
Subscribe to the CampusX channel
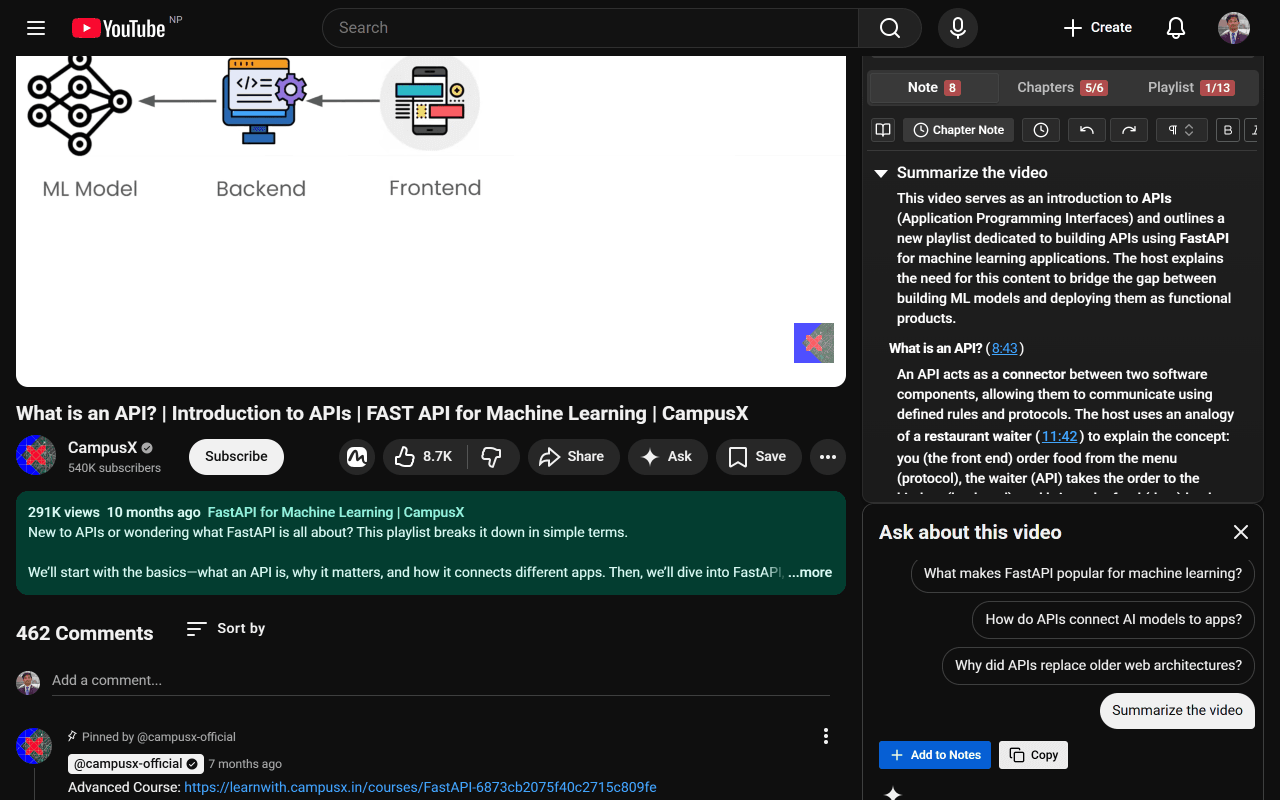coord(236,456)
